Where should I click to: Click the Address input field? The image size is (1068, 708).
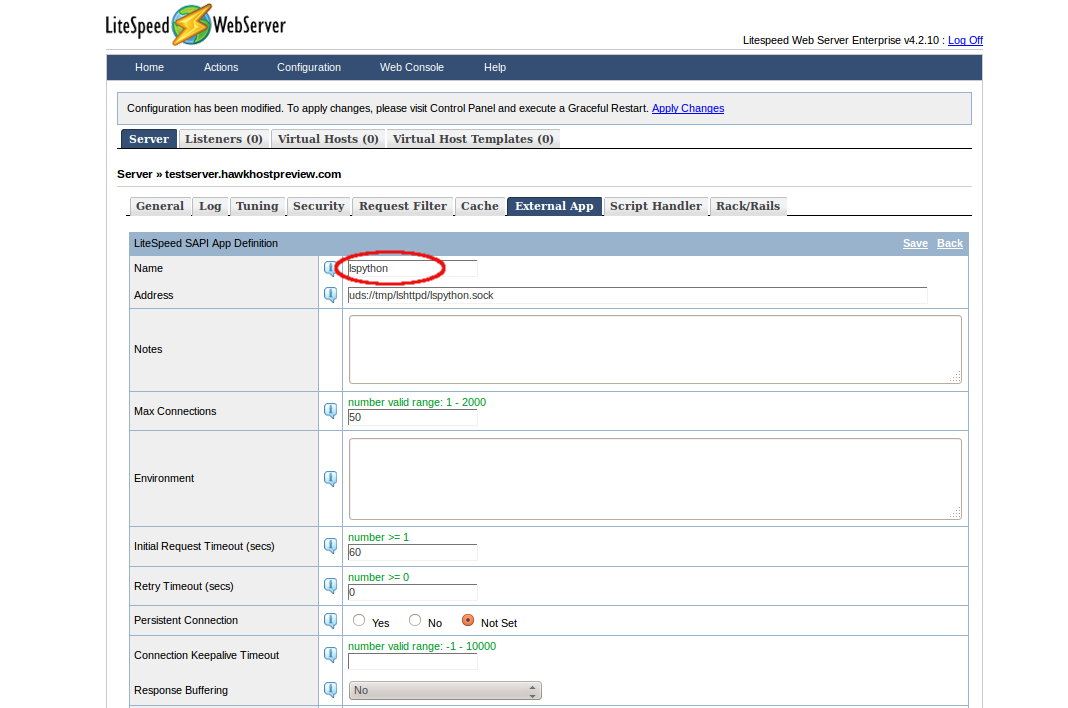tap(636, 295)
